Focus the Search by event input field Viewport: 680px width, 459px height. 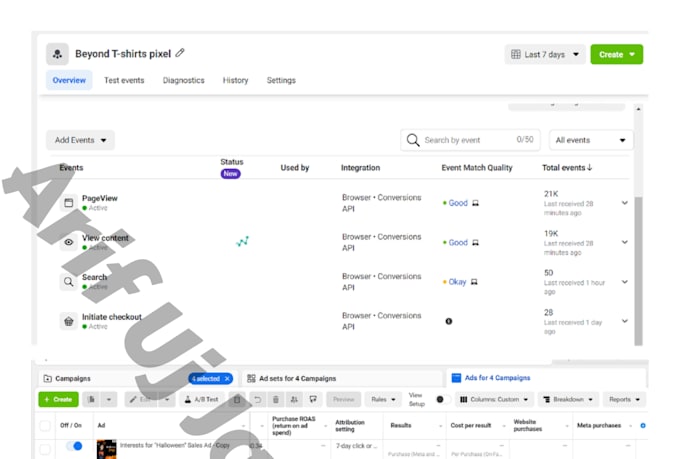coord(471,140)
